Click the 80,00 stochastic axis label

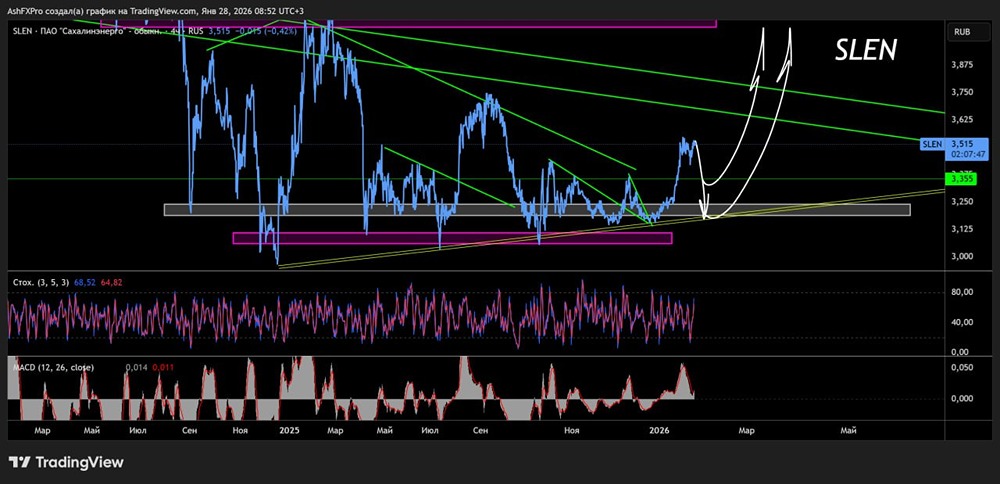[x=960, y=292]
